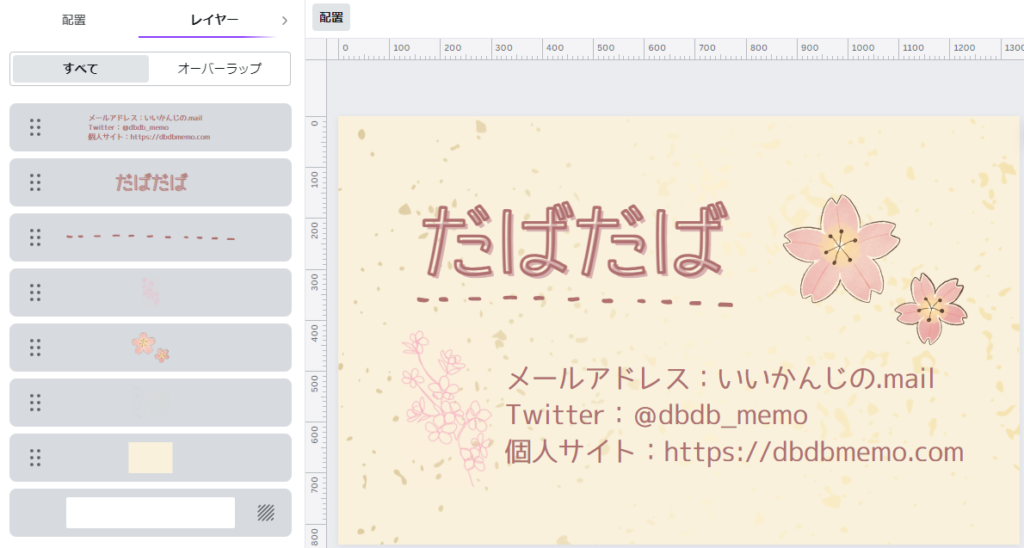Switch to the すべて layer view
This screenshot has width=1024, height=548.
pyautogui.click(x=80, y=69)
